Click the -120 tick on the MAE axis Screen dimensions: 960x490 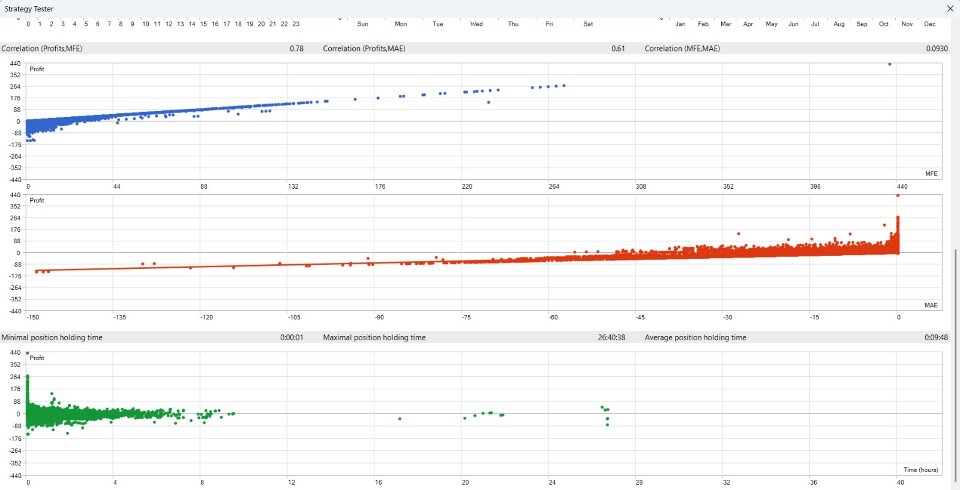click(206, 317)
